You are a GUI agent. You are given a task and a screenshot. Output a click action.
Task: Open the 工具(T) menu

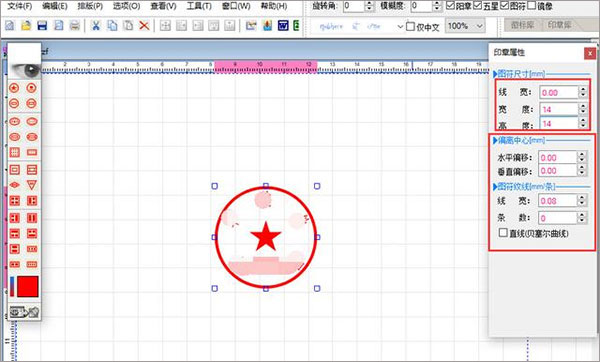[x=199, y=6]
